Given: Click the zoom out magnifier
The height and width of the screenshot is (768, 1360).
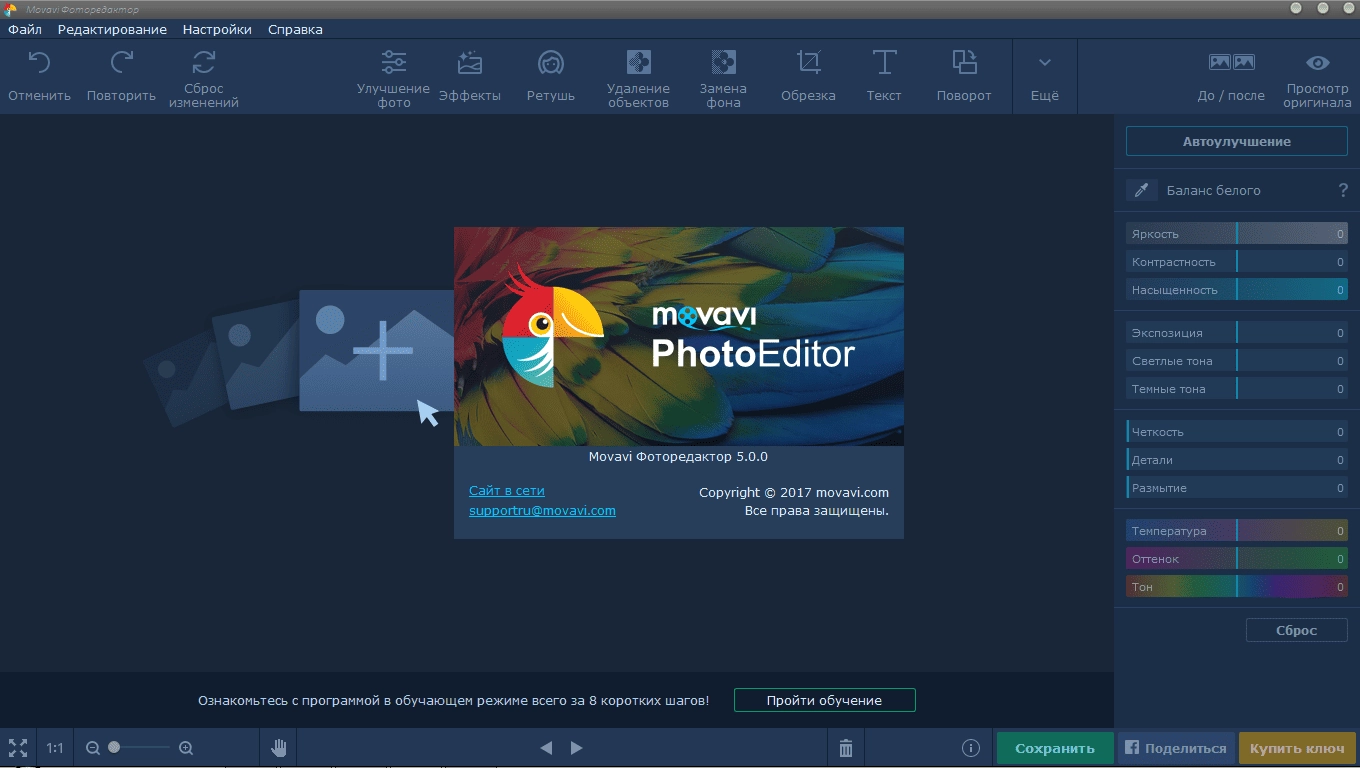Looking at the screenshot, I should [x=93, y=748].
